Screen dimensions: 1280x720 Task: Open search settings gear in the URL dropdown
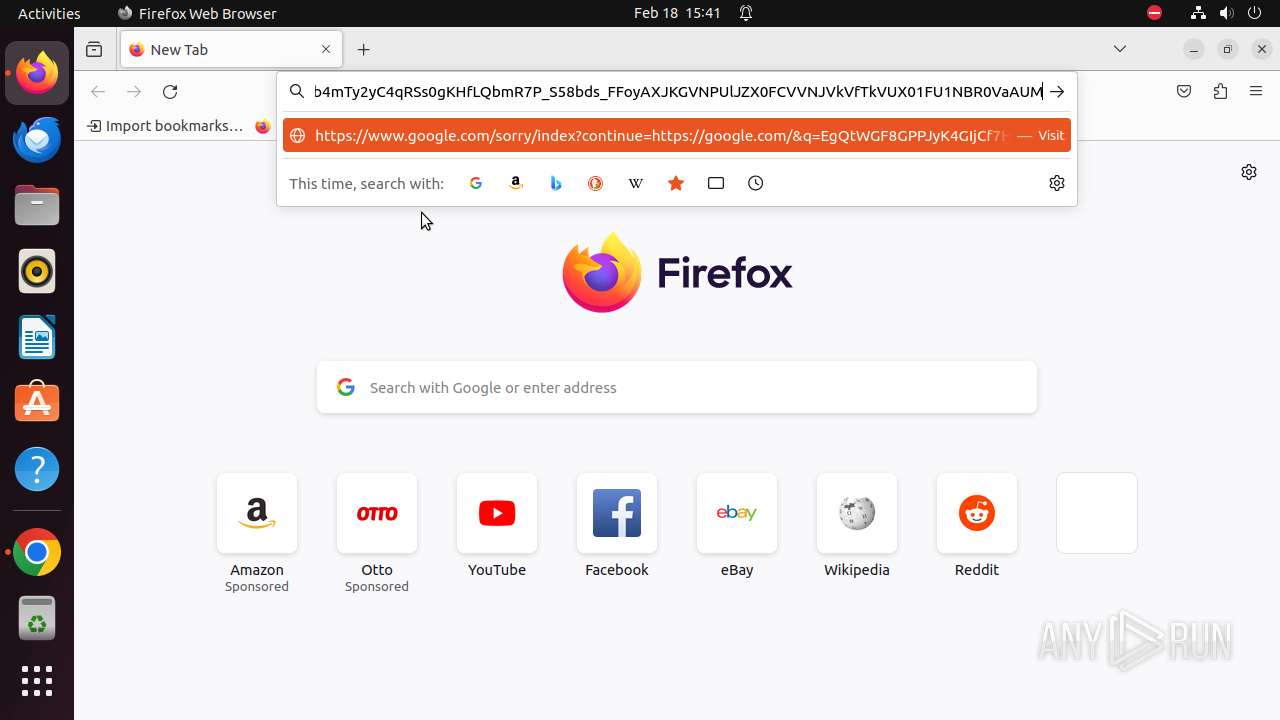1057,183
